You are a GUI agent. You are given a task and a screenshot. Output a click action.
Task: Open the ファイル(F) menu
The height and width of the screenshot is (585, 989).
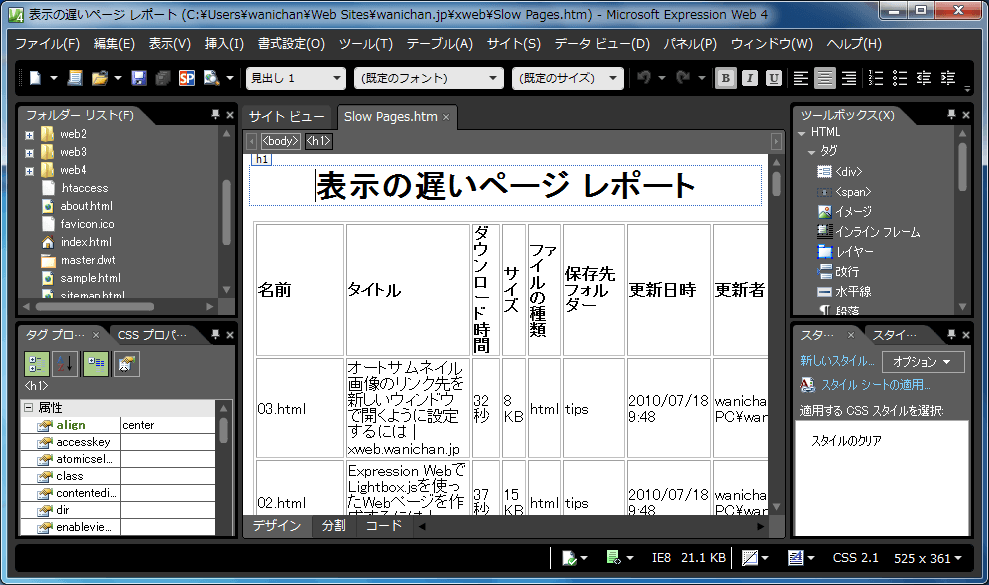47,44
